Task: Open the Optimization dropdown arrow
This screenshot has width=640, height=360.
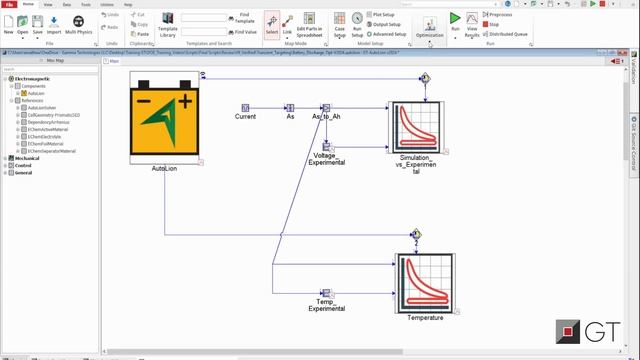Action: pos(429,41)
